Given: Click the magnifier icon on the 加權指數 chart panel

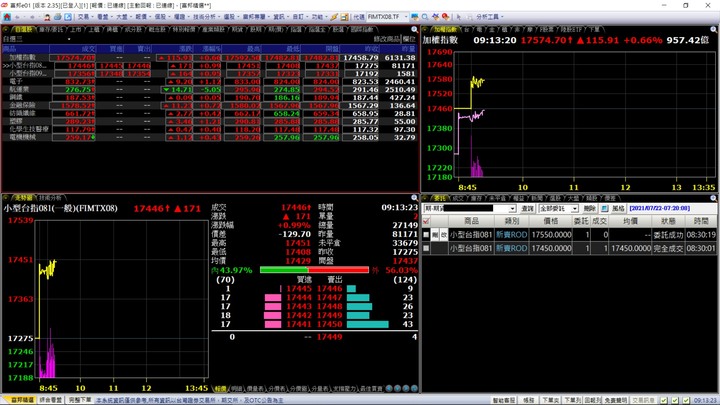Looking at the screenshot, I should 714,29.
